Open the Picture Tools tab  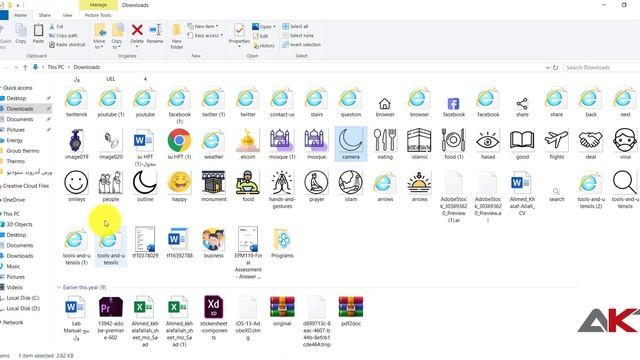coord(98,15)
